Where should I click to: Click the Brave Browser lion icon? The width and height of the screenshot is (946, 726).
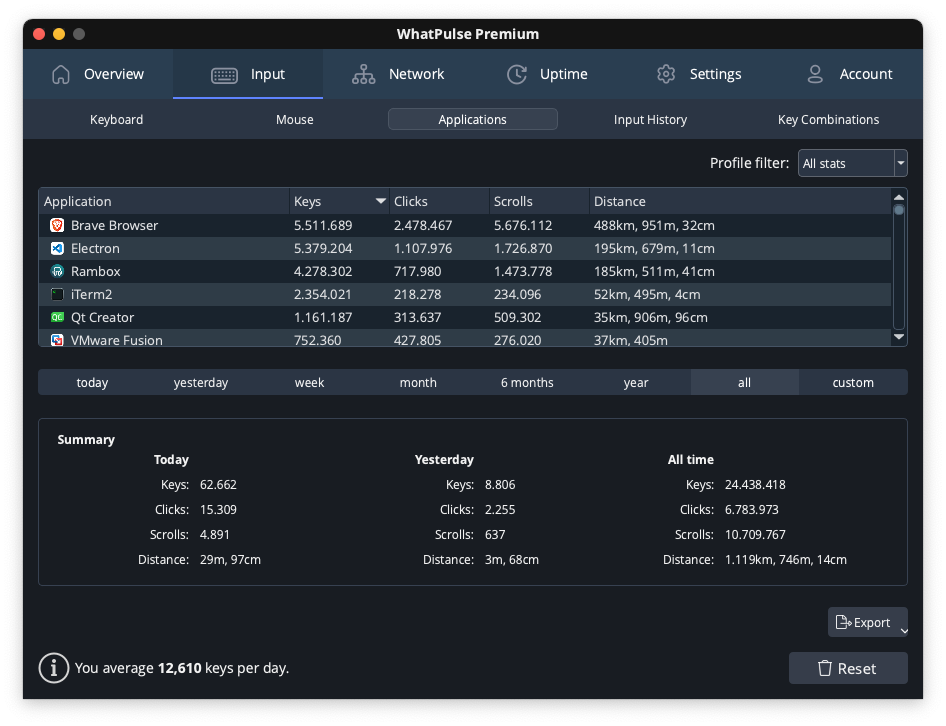(57, 225)
